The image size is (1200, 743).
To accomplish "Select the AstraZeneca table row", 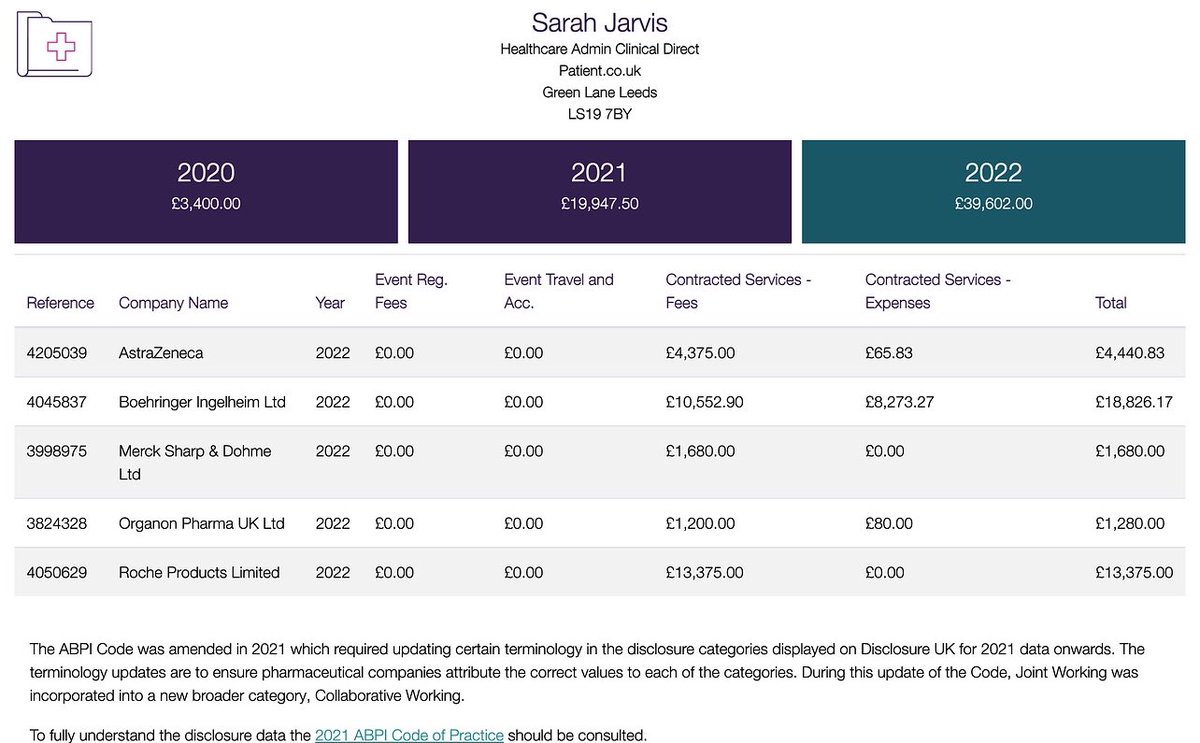I will 600,353.
